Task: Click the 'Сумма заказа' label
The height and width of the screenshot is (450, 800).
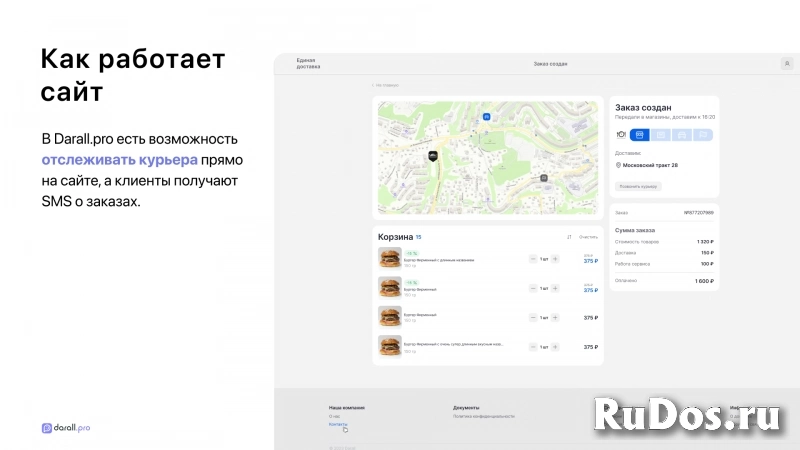Action: 635,230
